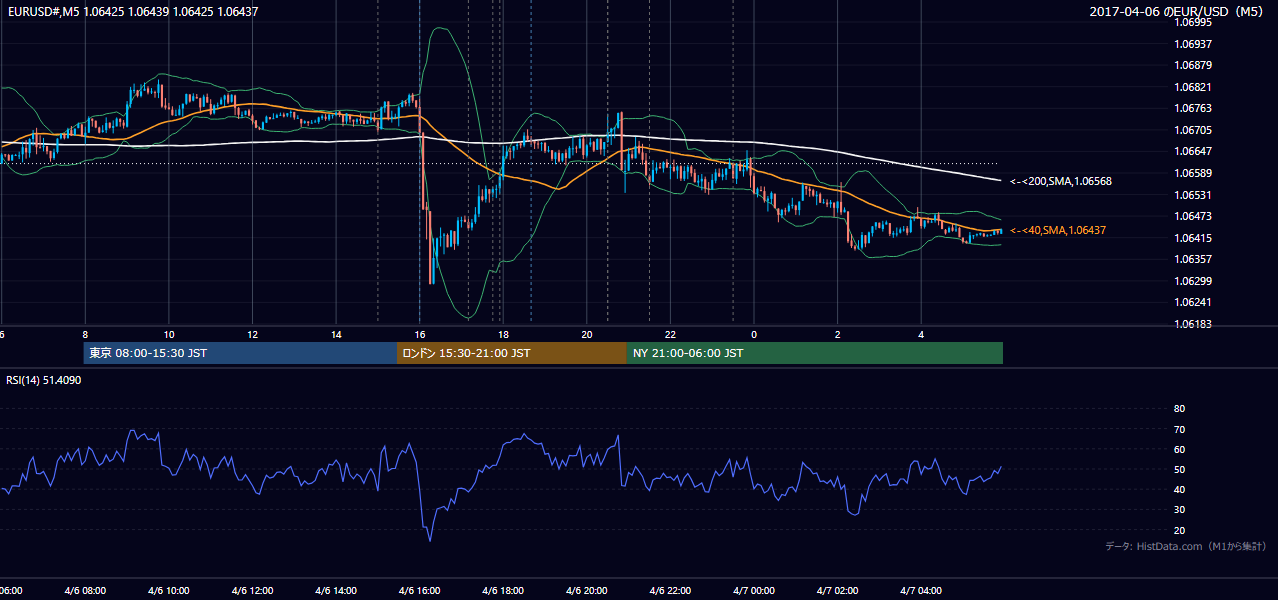Click the 4/7 02:00 time axis label
Viewport: 1278px width, 600px height.
point(837,591)
